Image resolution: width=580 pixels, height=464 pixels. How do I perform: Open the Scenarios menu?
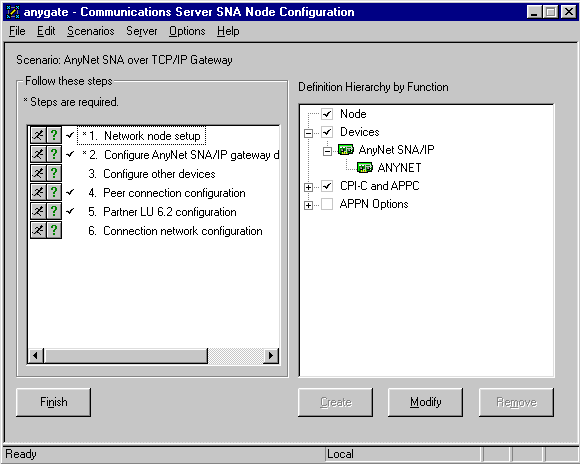click(91, 31)
